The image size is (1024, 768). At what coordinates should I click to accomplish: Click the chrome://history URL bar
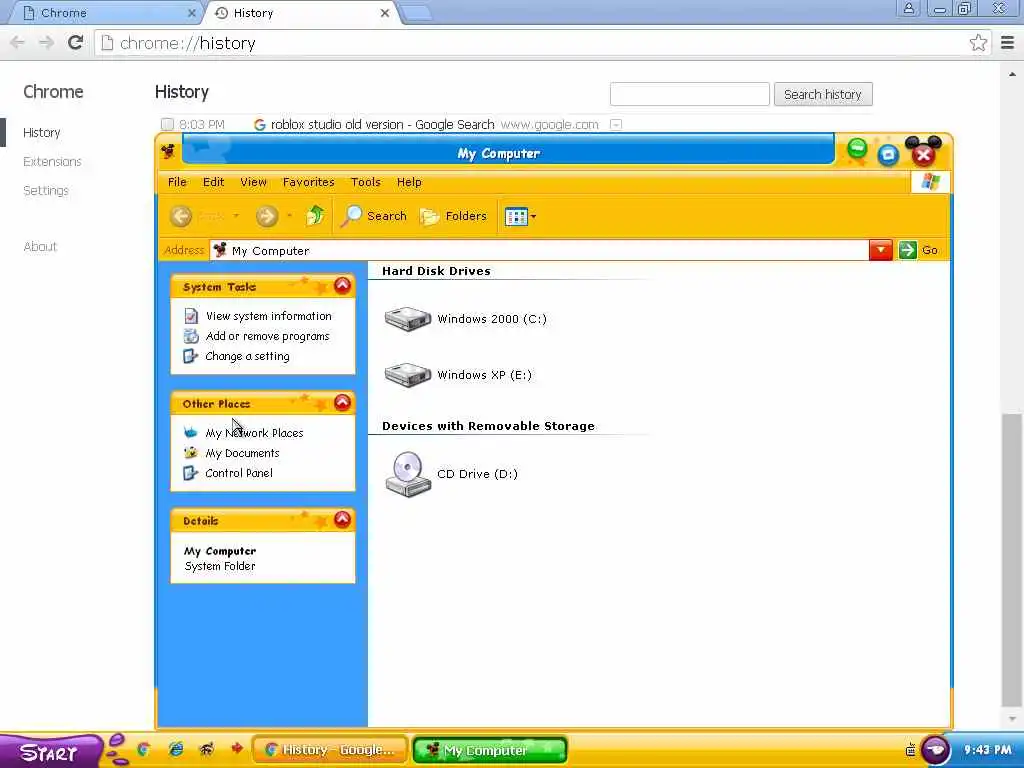[530, 43]
